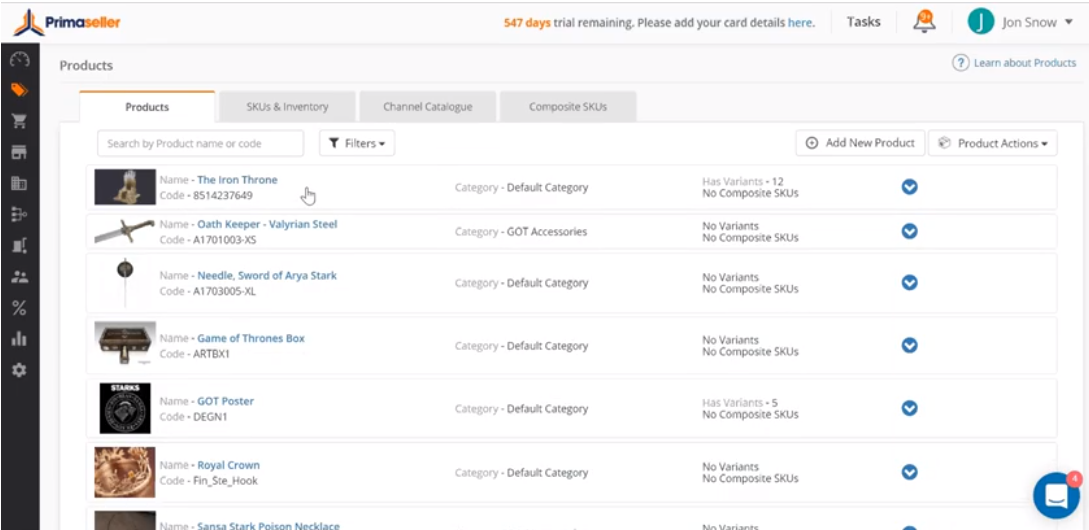
Task: Open the storefront icon in sidebar
Action: 19,152
